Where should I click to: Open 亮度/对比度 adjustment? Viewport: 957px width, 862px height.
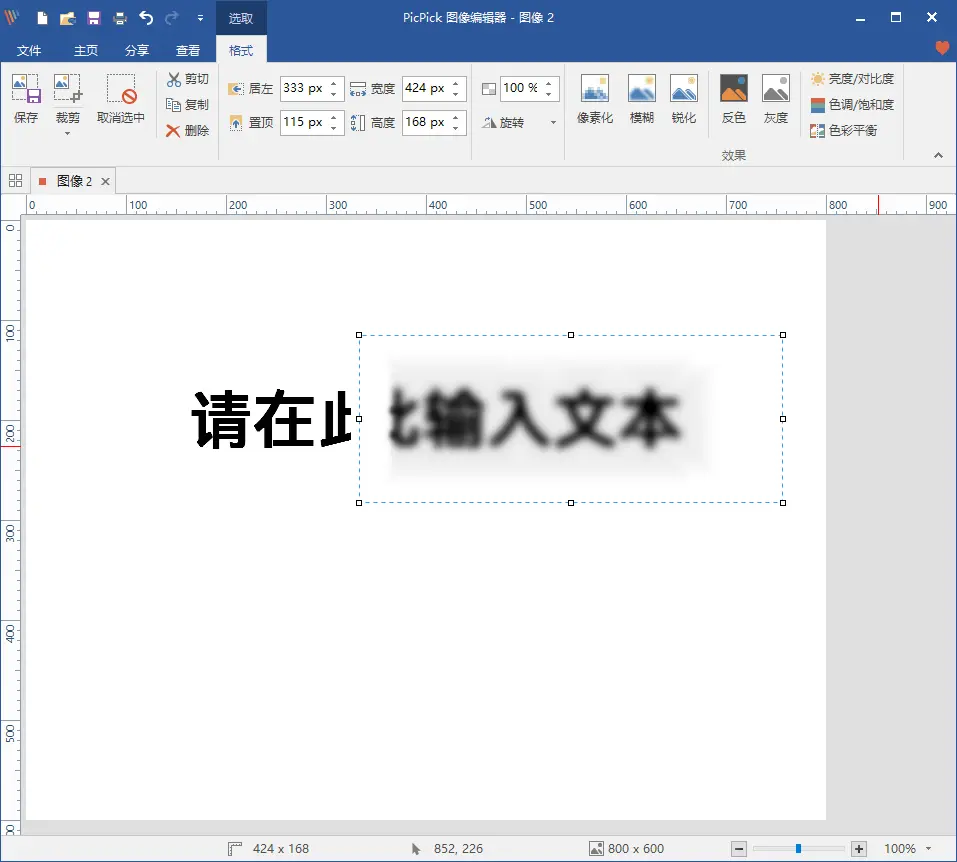852,79
